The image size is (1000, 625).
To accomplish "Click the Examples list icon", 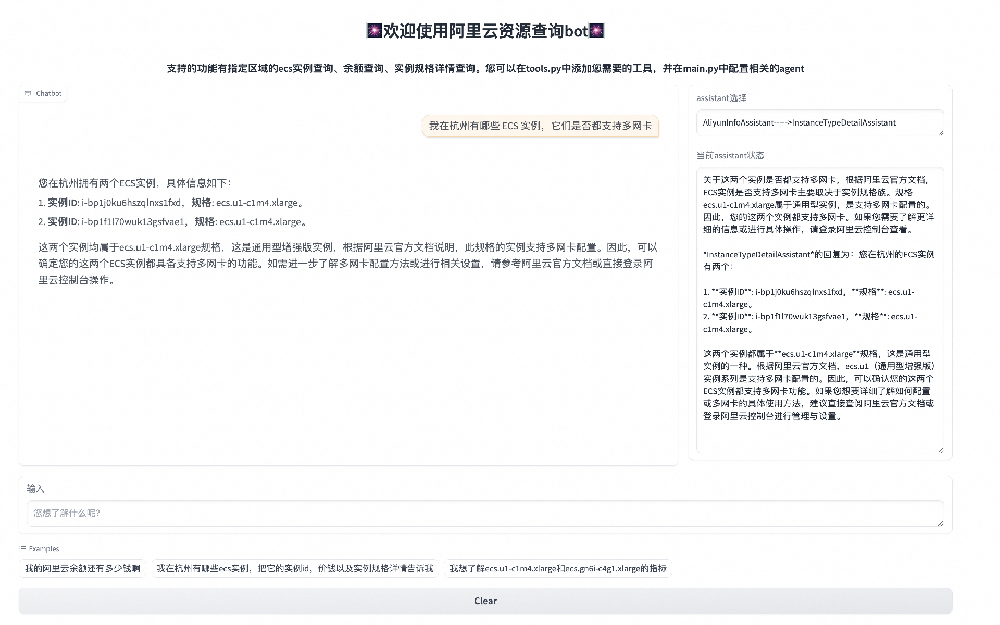I will pyautogui.click(x=24, y=548).
